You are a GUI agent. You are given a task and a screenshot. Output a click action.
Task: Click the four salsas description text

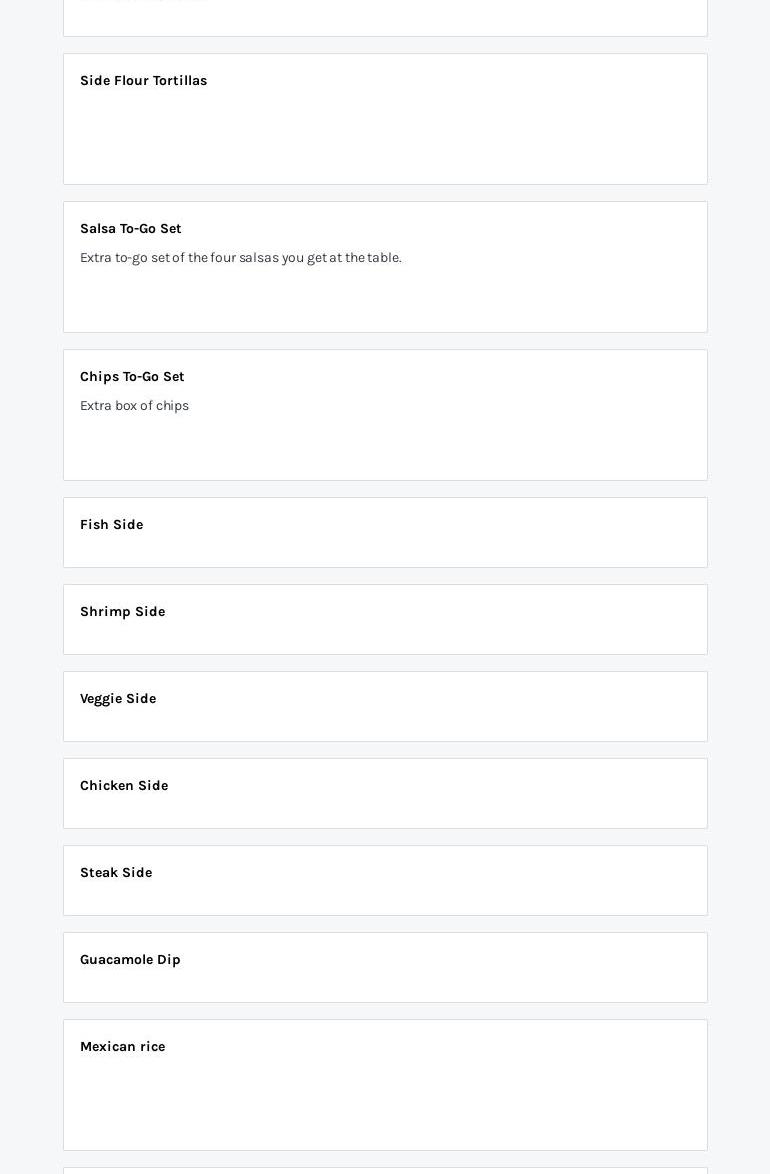(x=240, y=258)
